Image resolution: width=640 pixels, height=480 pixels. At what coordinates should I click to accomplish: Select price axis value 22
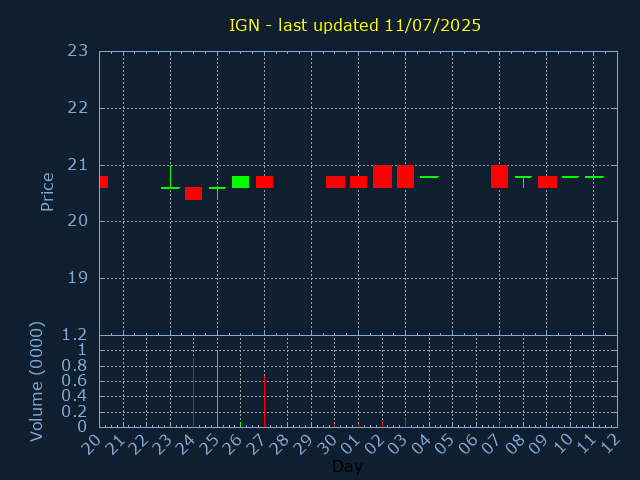[x=78, y=108]
